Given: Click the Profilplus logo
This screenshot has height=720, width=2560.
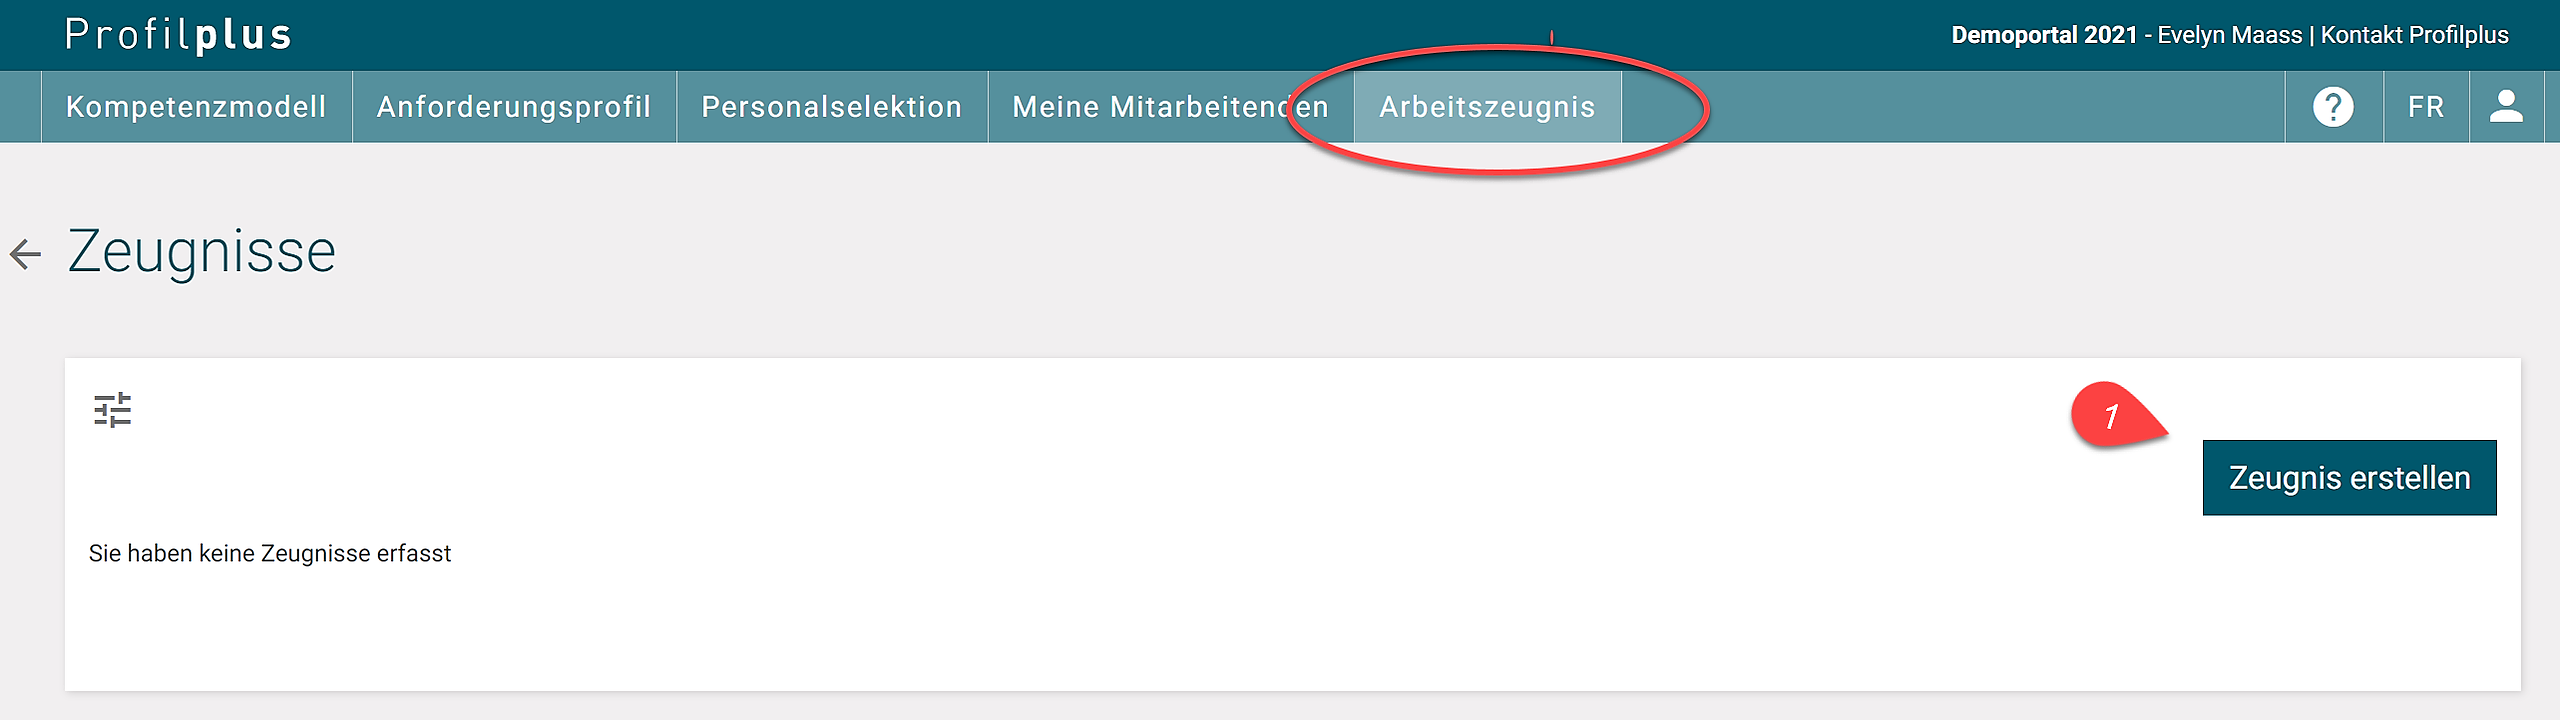Looking at the screenshot, I should (x=178, y=35).
